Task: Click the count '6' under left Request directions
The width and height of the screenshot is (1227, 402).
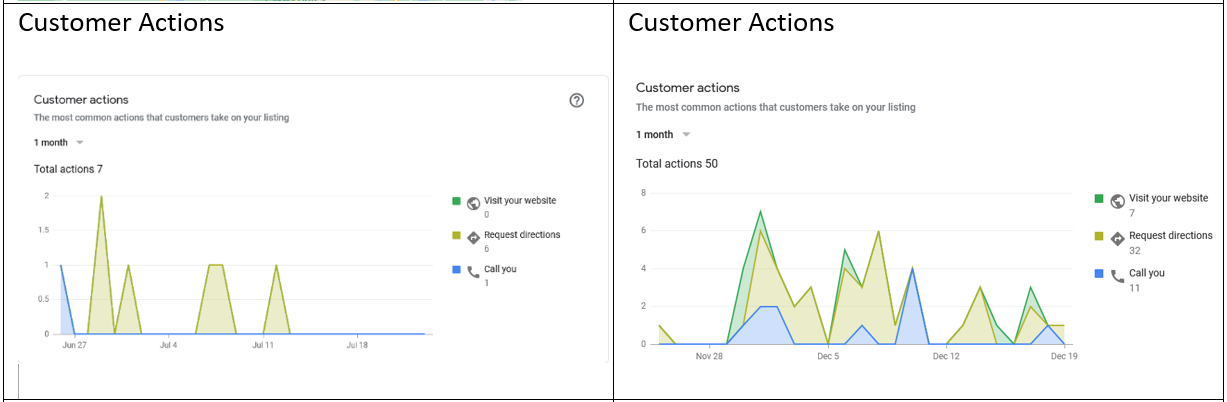Action: pyautogui.click(x=487, y=248)
